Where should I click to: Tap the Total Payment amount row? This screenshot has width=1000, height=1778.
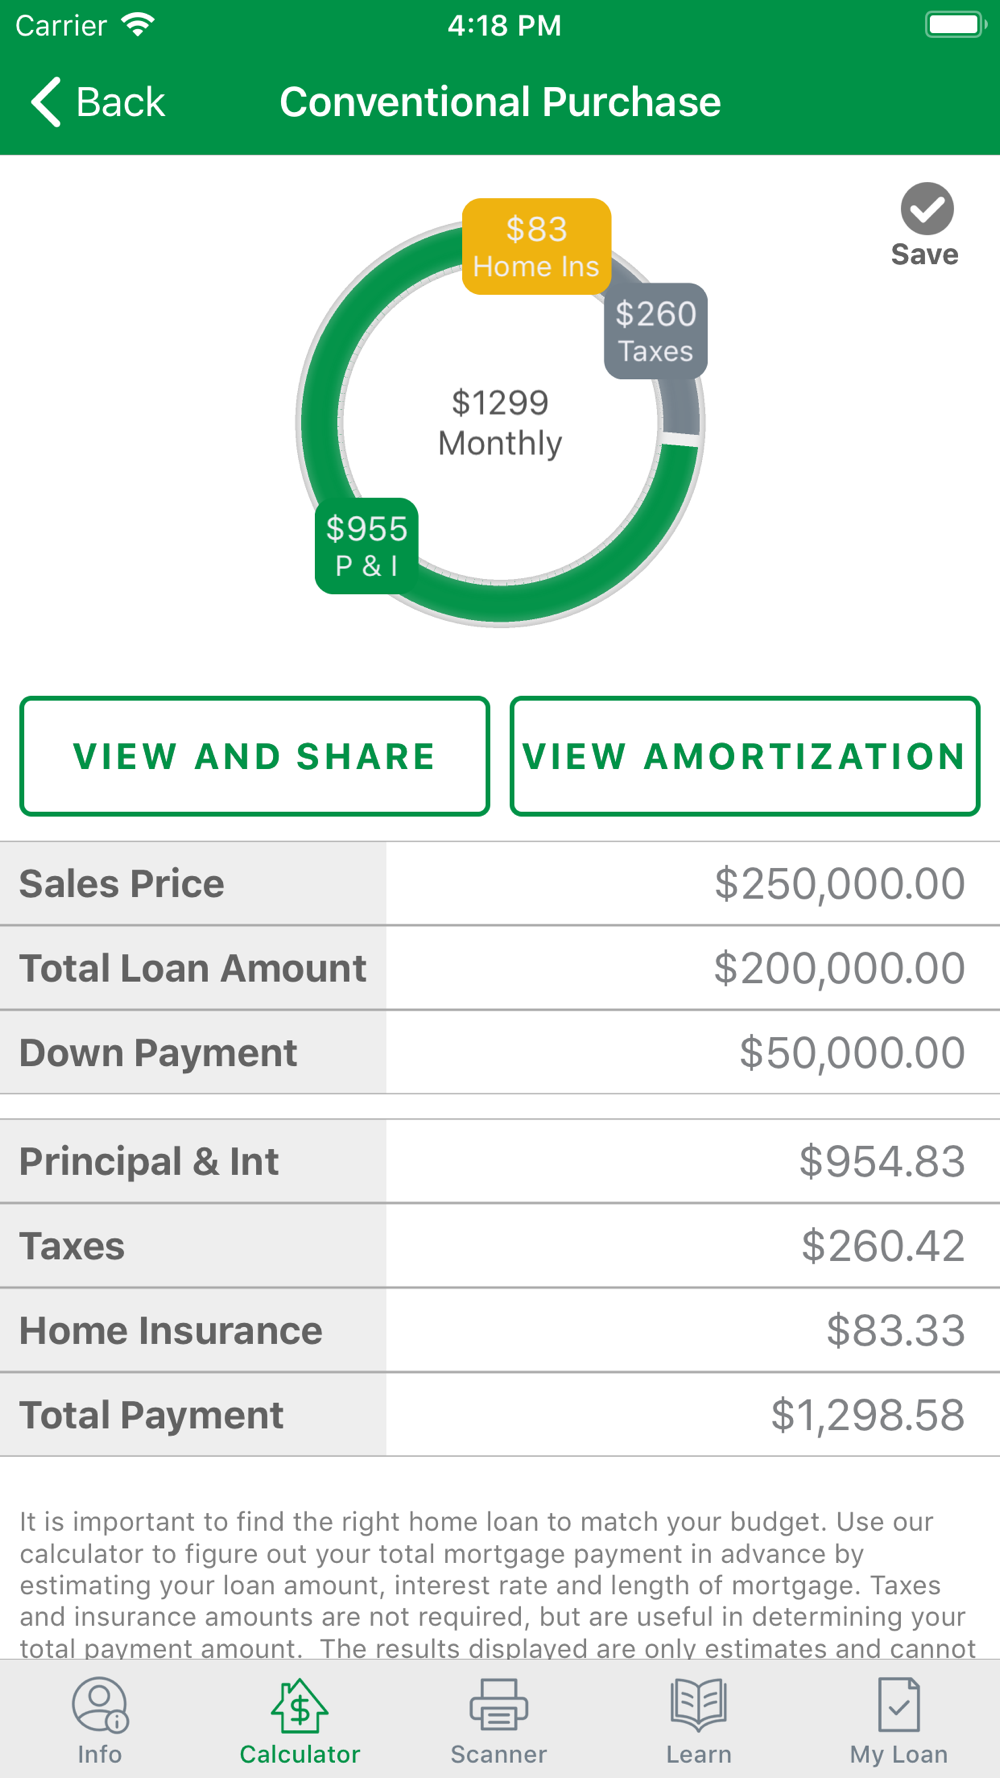[692, 1415]
